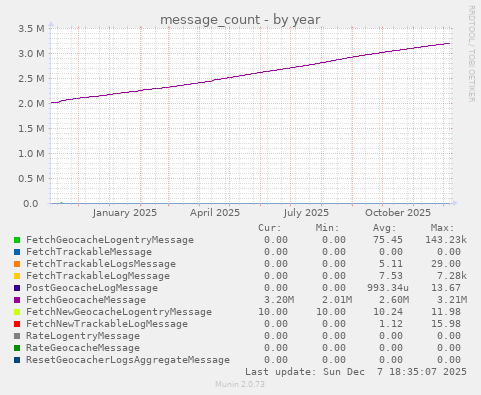Click the 13.67 max value
This screenshot has height=395, width=481.
click(446, 288)
